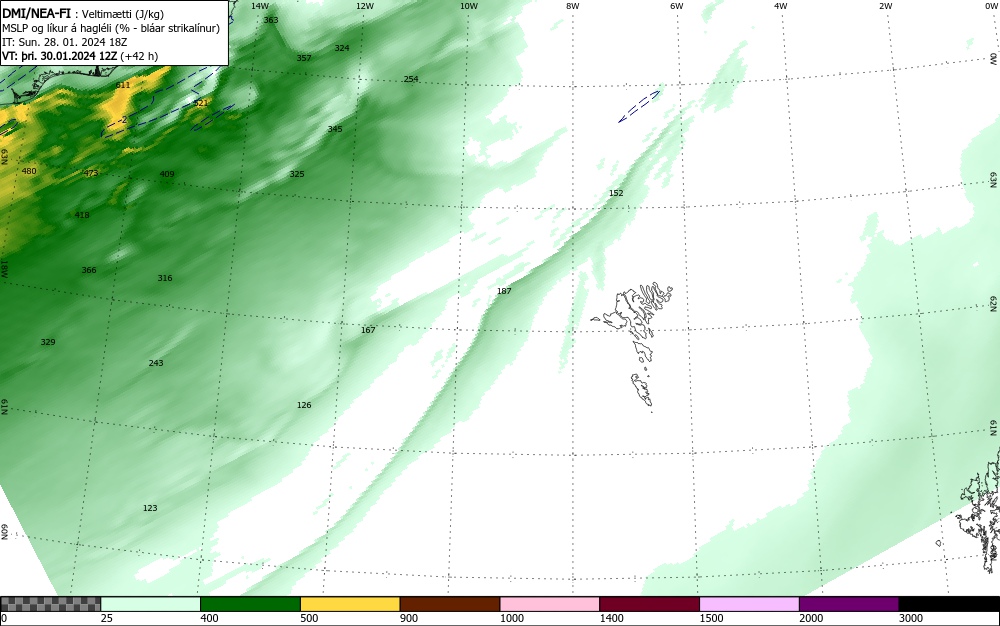Select the pink 1000–1400 legend swatch
1000x626 pixels.
pos(550,604)
